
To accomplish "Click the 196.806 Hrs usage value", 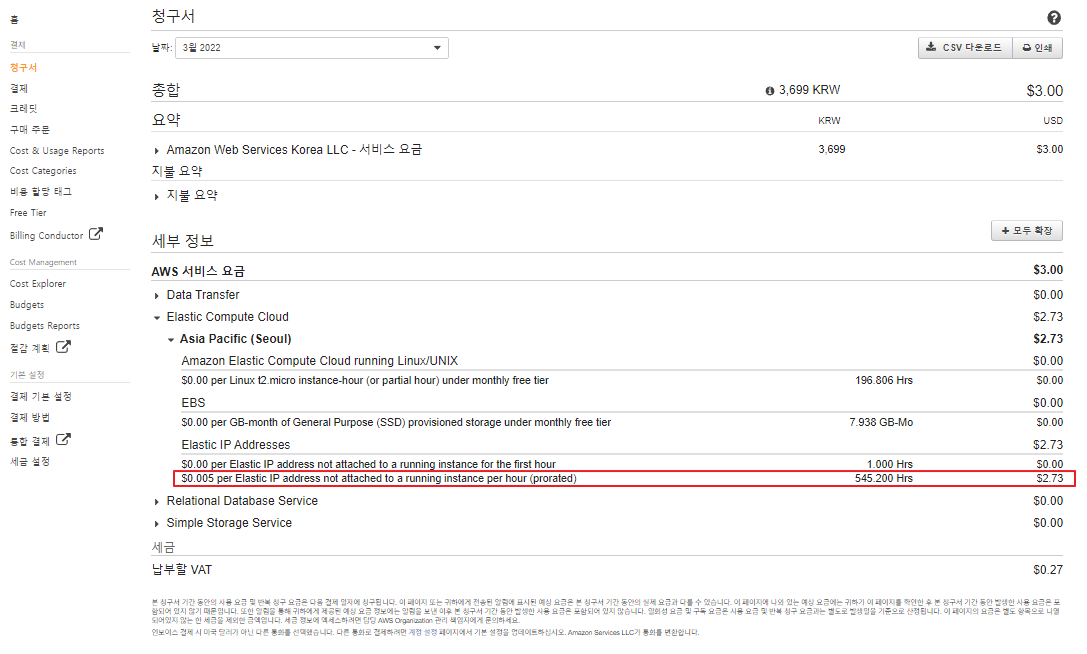I will pyautogui.click(x=884, y=380).
